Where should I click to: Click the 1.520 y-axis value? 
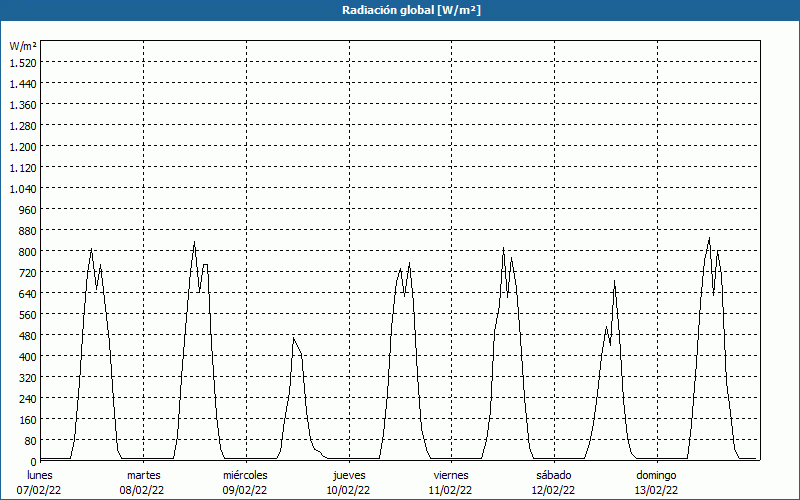pyautogui.click(x=23, y=63)
